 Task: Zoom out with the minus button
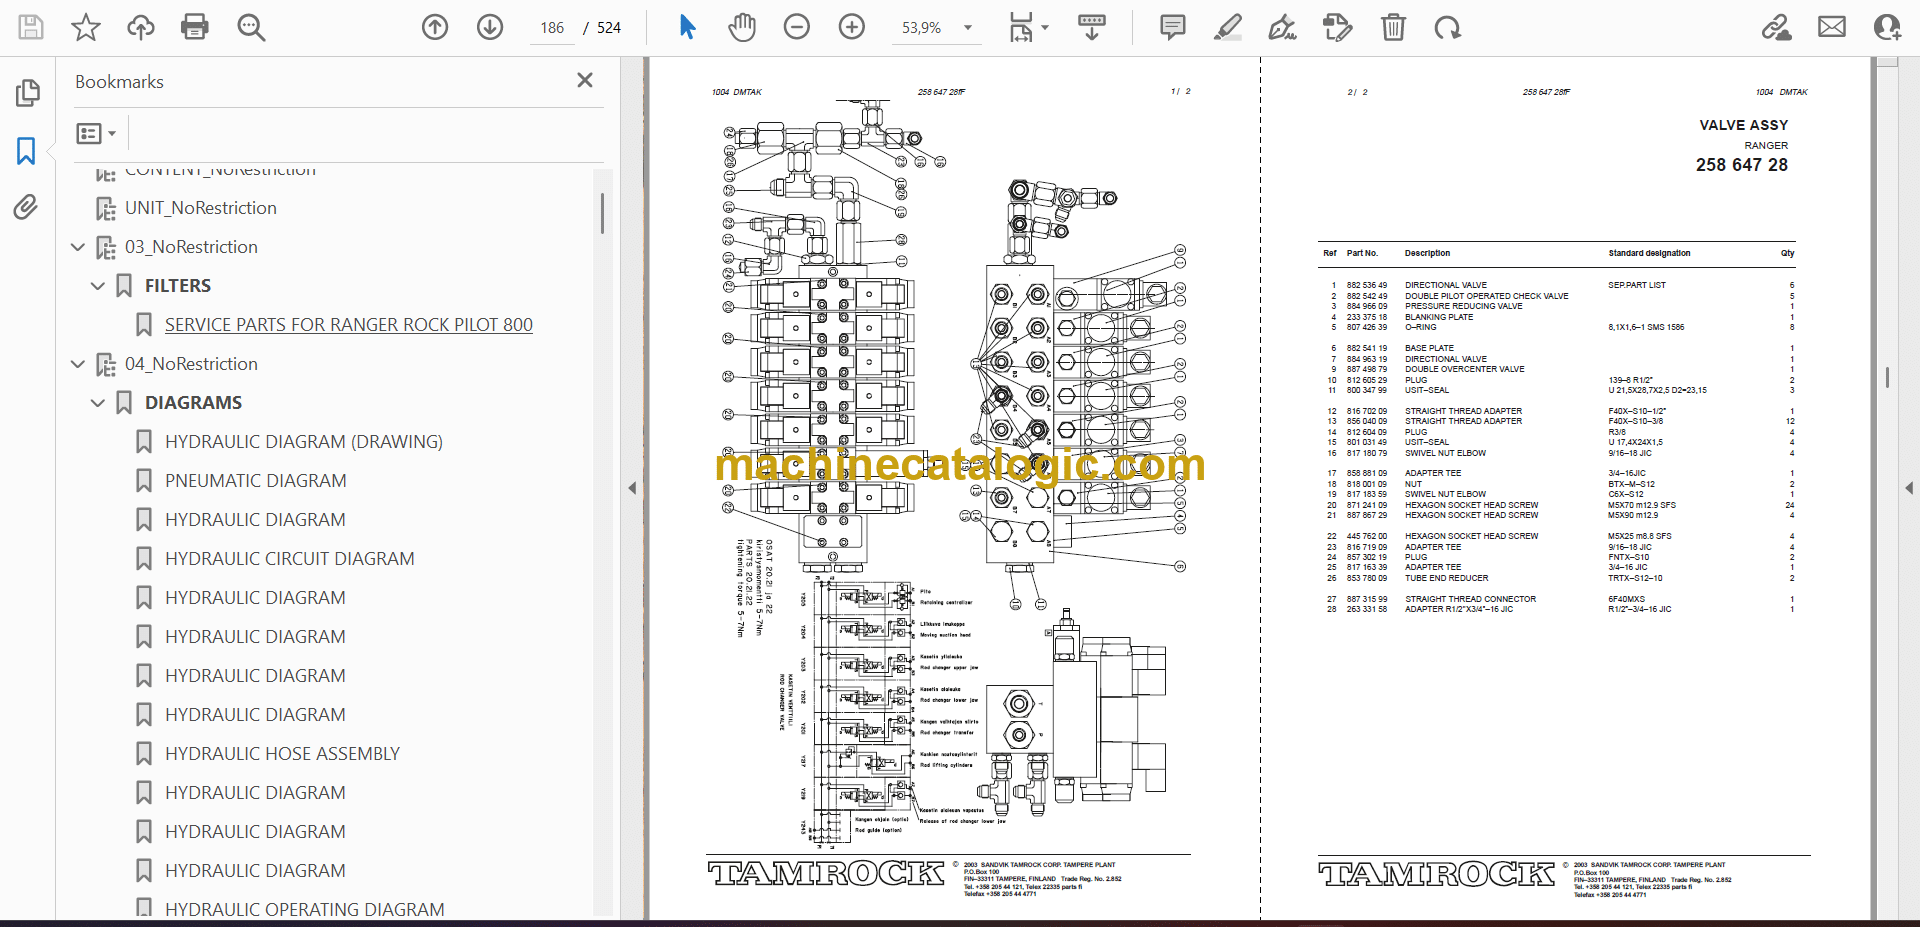click(797, 27)
